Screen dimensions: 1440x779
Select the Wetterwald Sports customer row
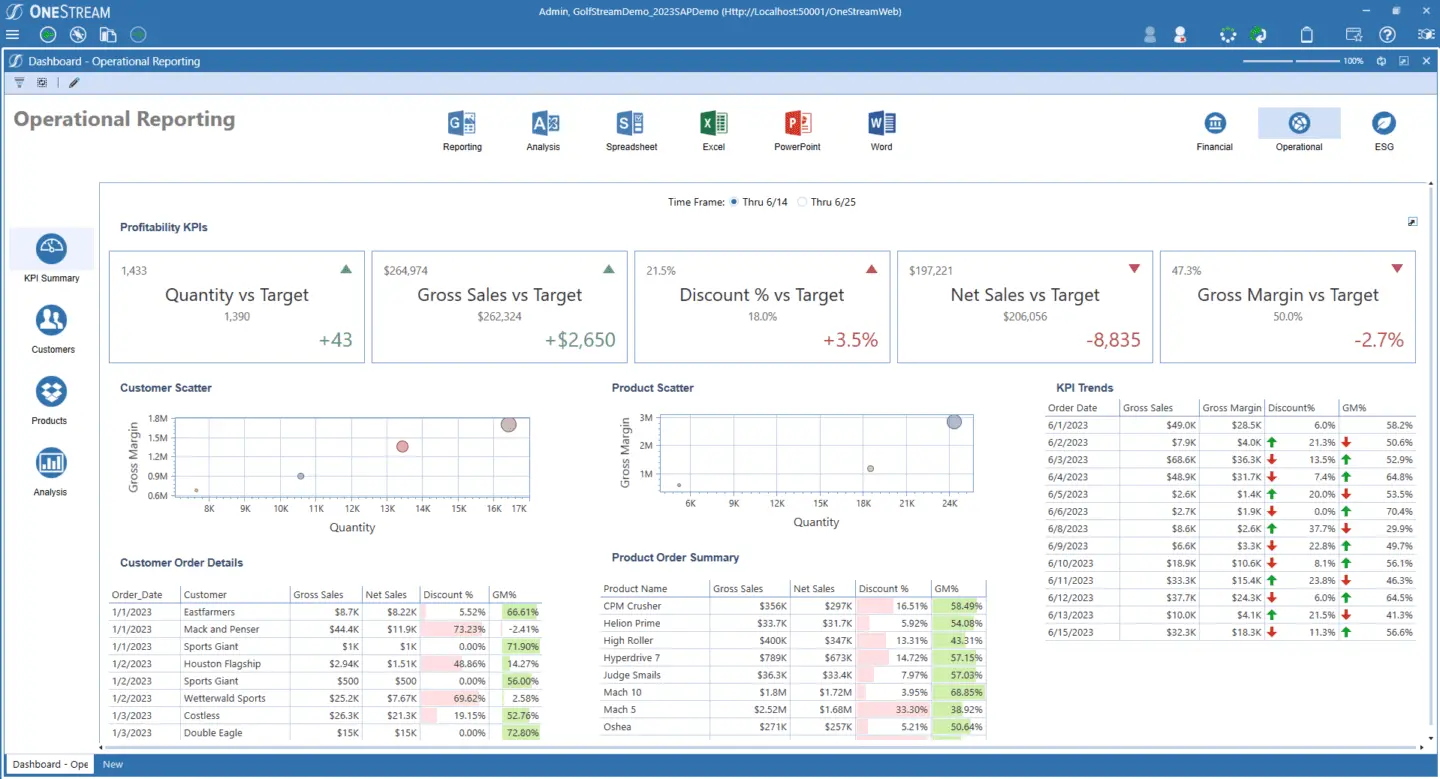pyautogui.click(x=326, y=698)
